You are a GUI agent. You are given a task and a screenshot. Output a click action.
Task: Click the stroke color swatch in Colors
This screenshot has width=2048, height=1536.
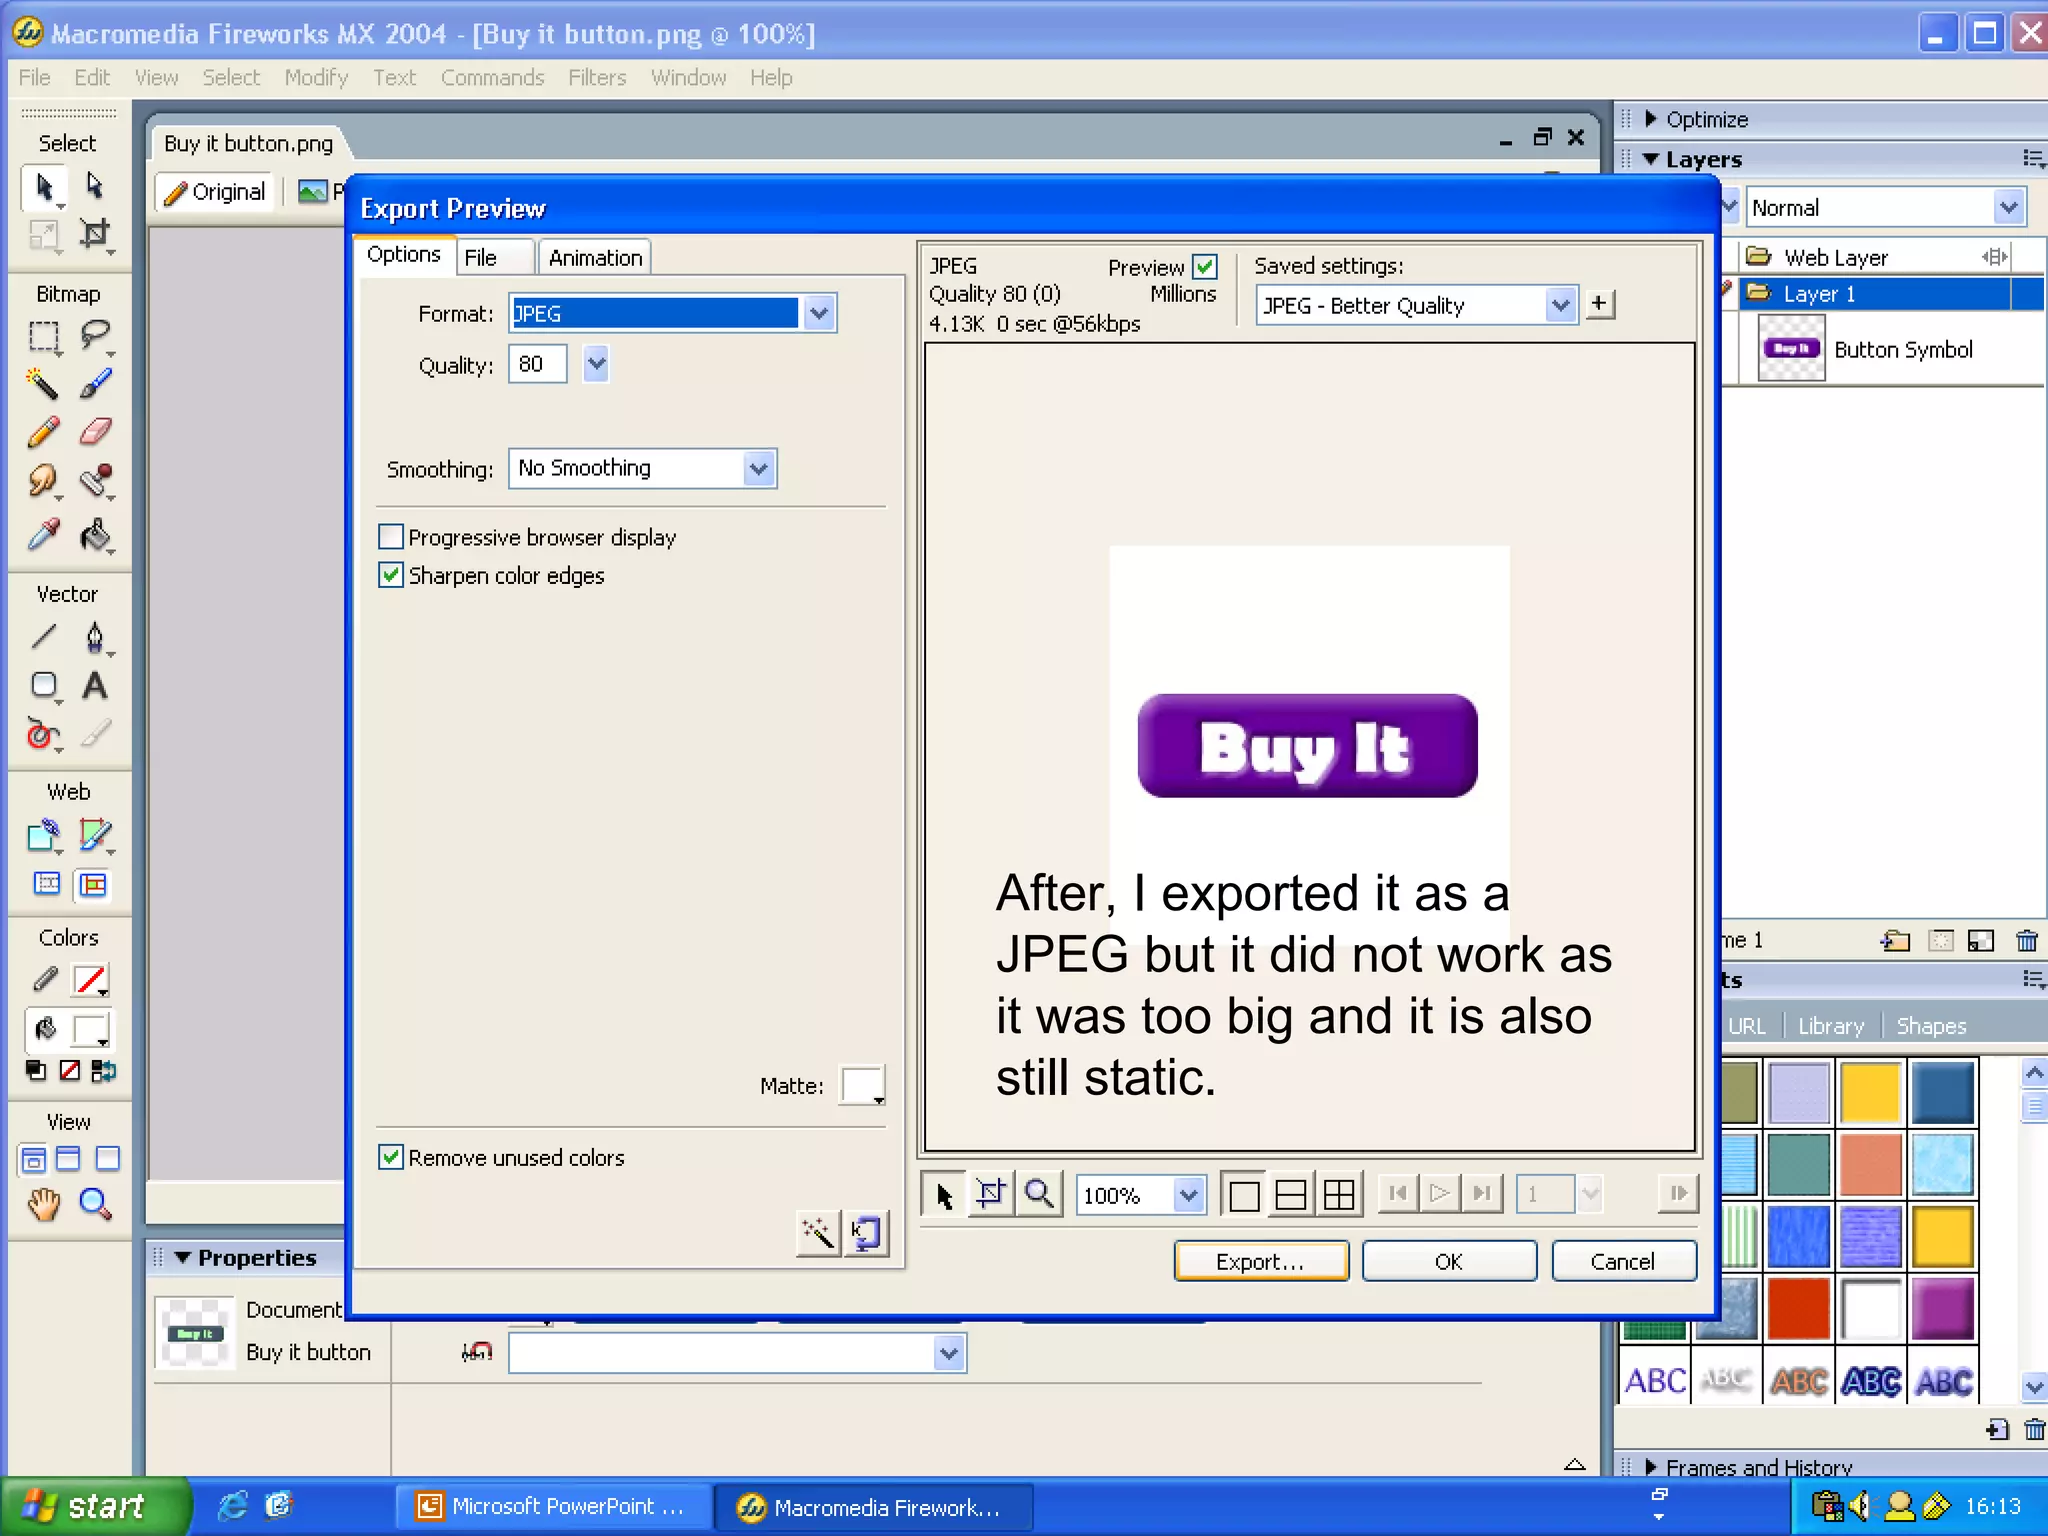91,980
